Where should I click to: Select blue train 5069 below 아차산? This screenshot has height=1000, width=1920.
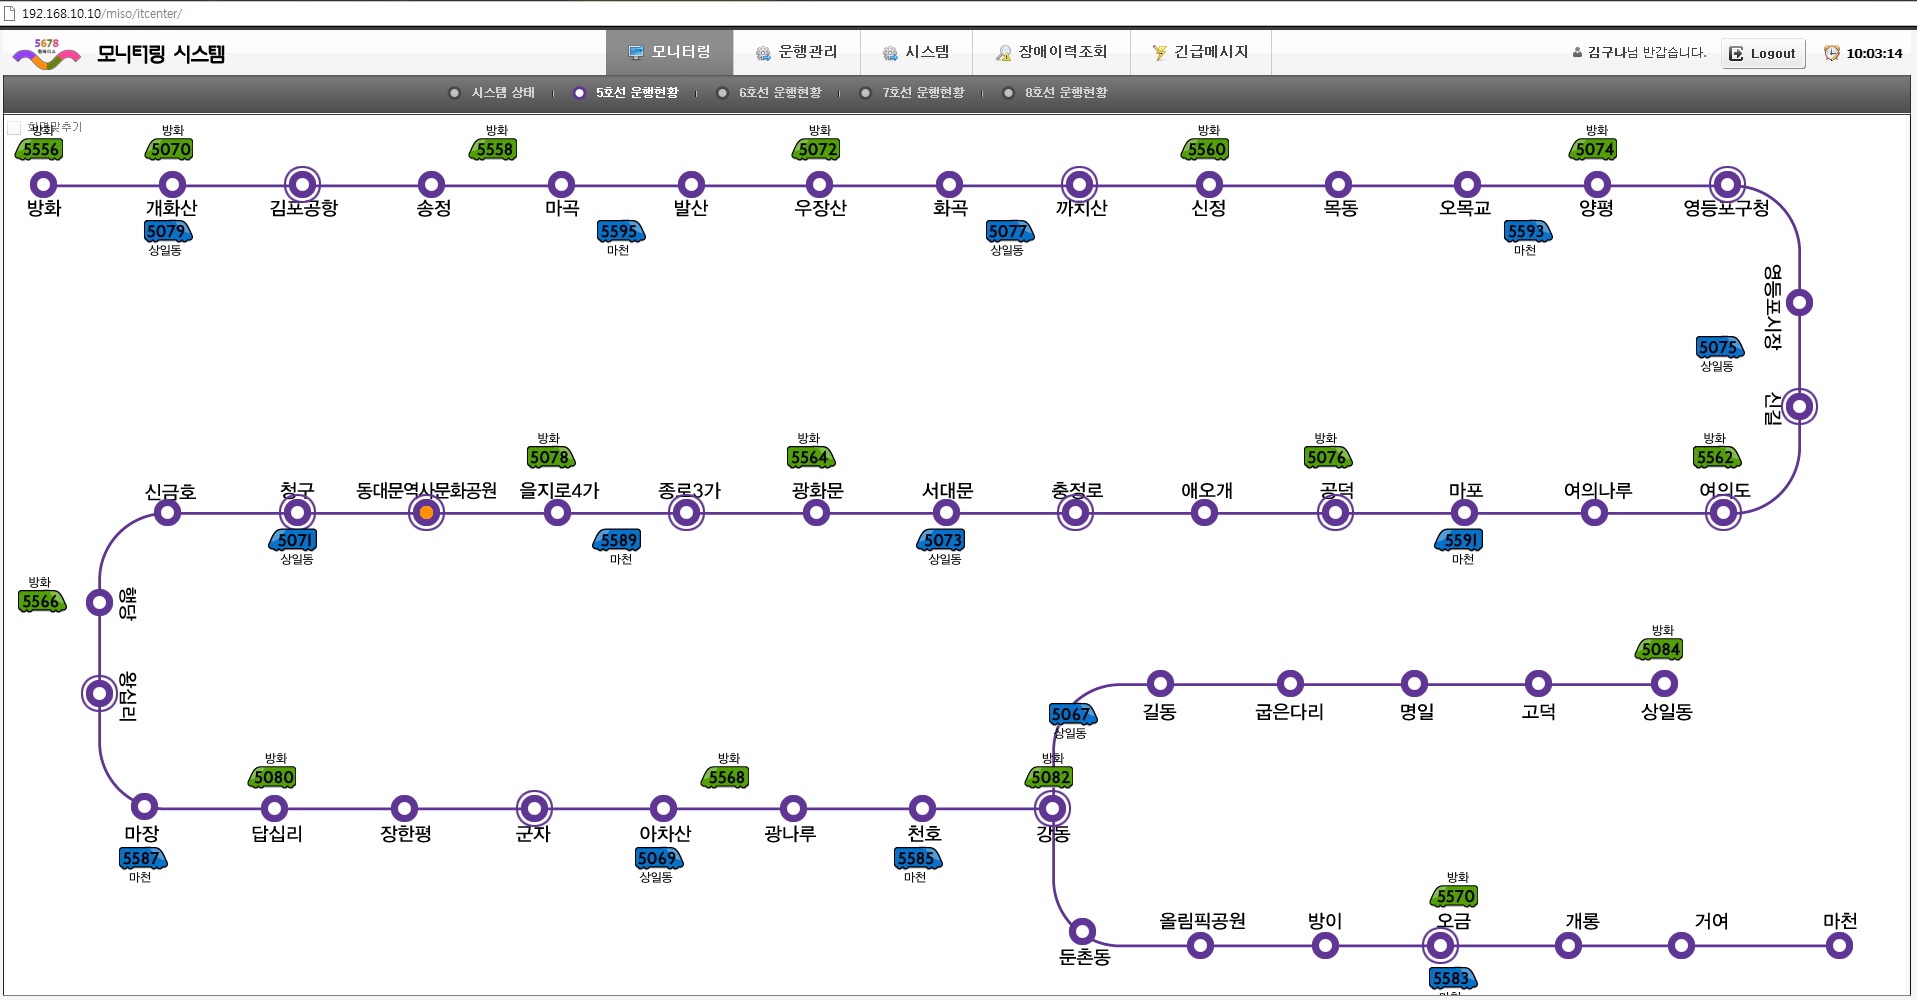(x=658, y=859)
